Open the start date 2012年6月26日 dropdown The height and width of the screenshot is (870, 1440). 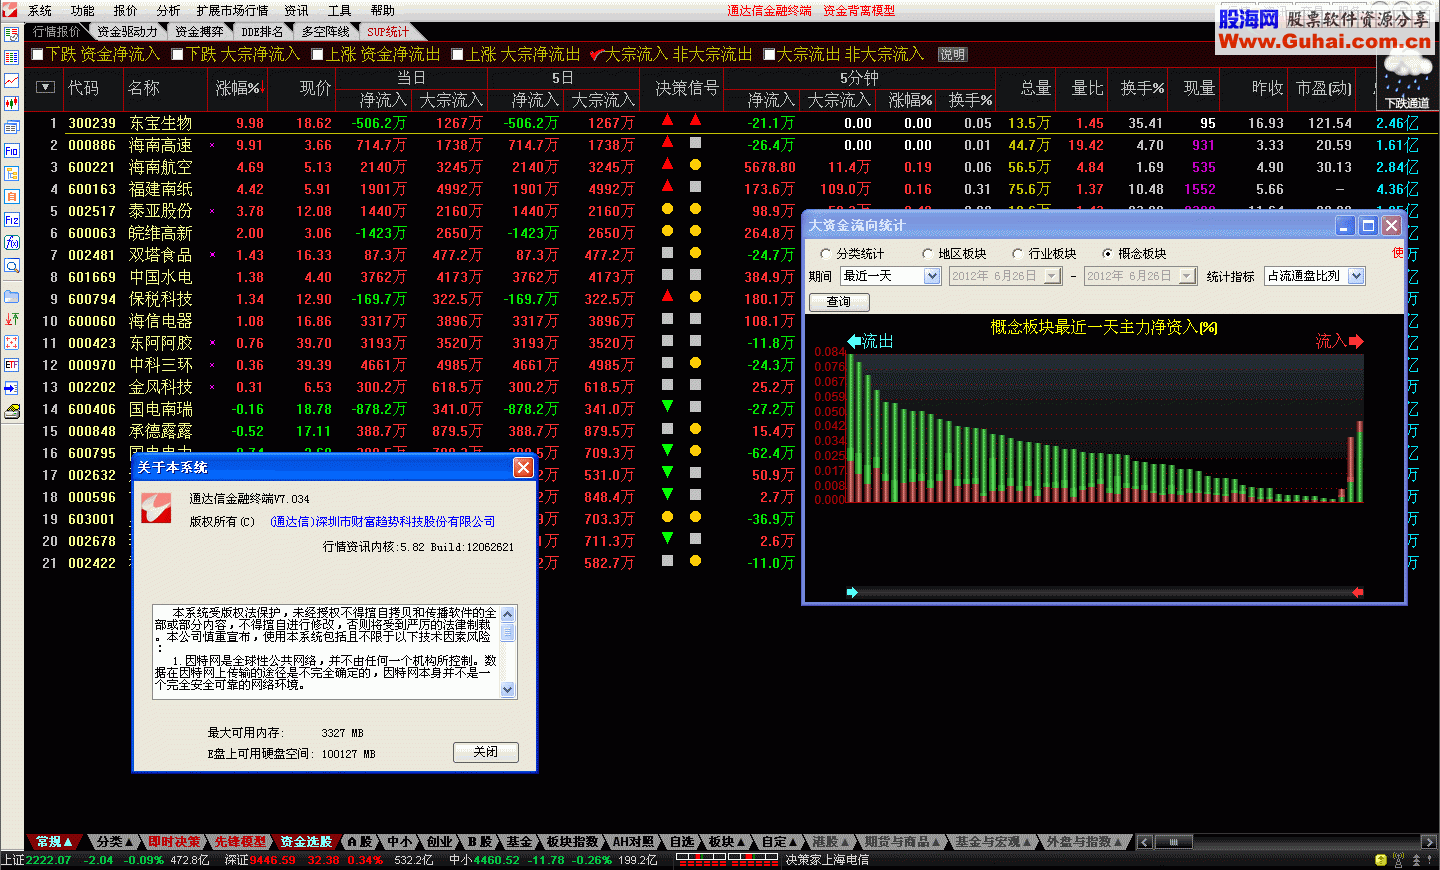click(x=1052, y=276)
